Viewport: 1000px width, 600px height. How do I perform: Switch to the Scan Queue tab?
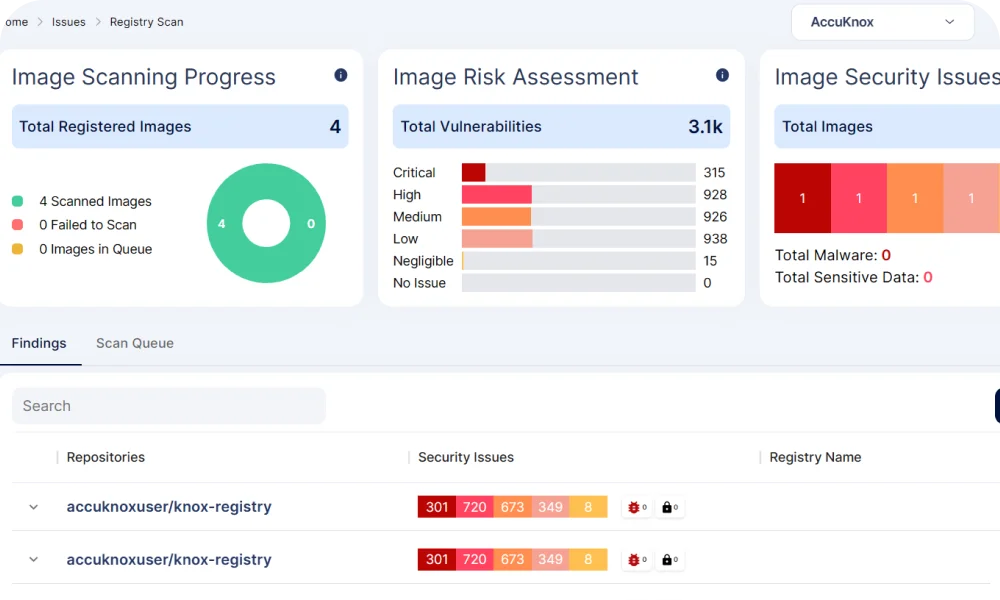tap(135, 343)
